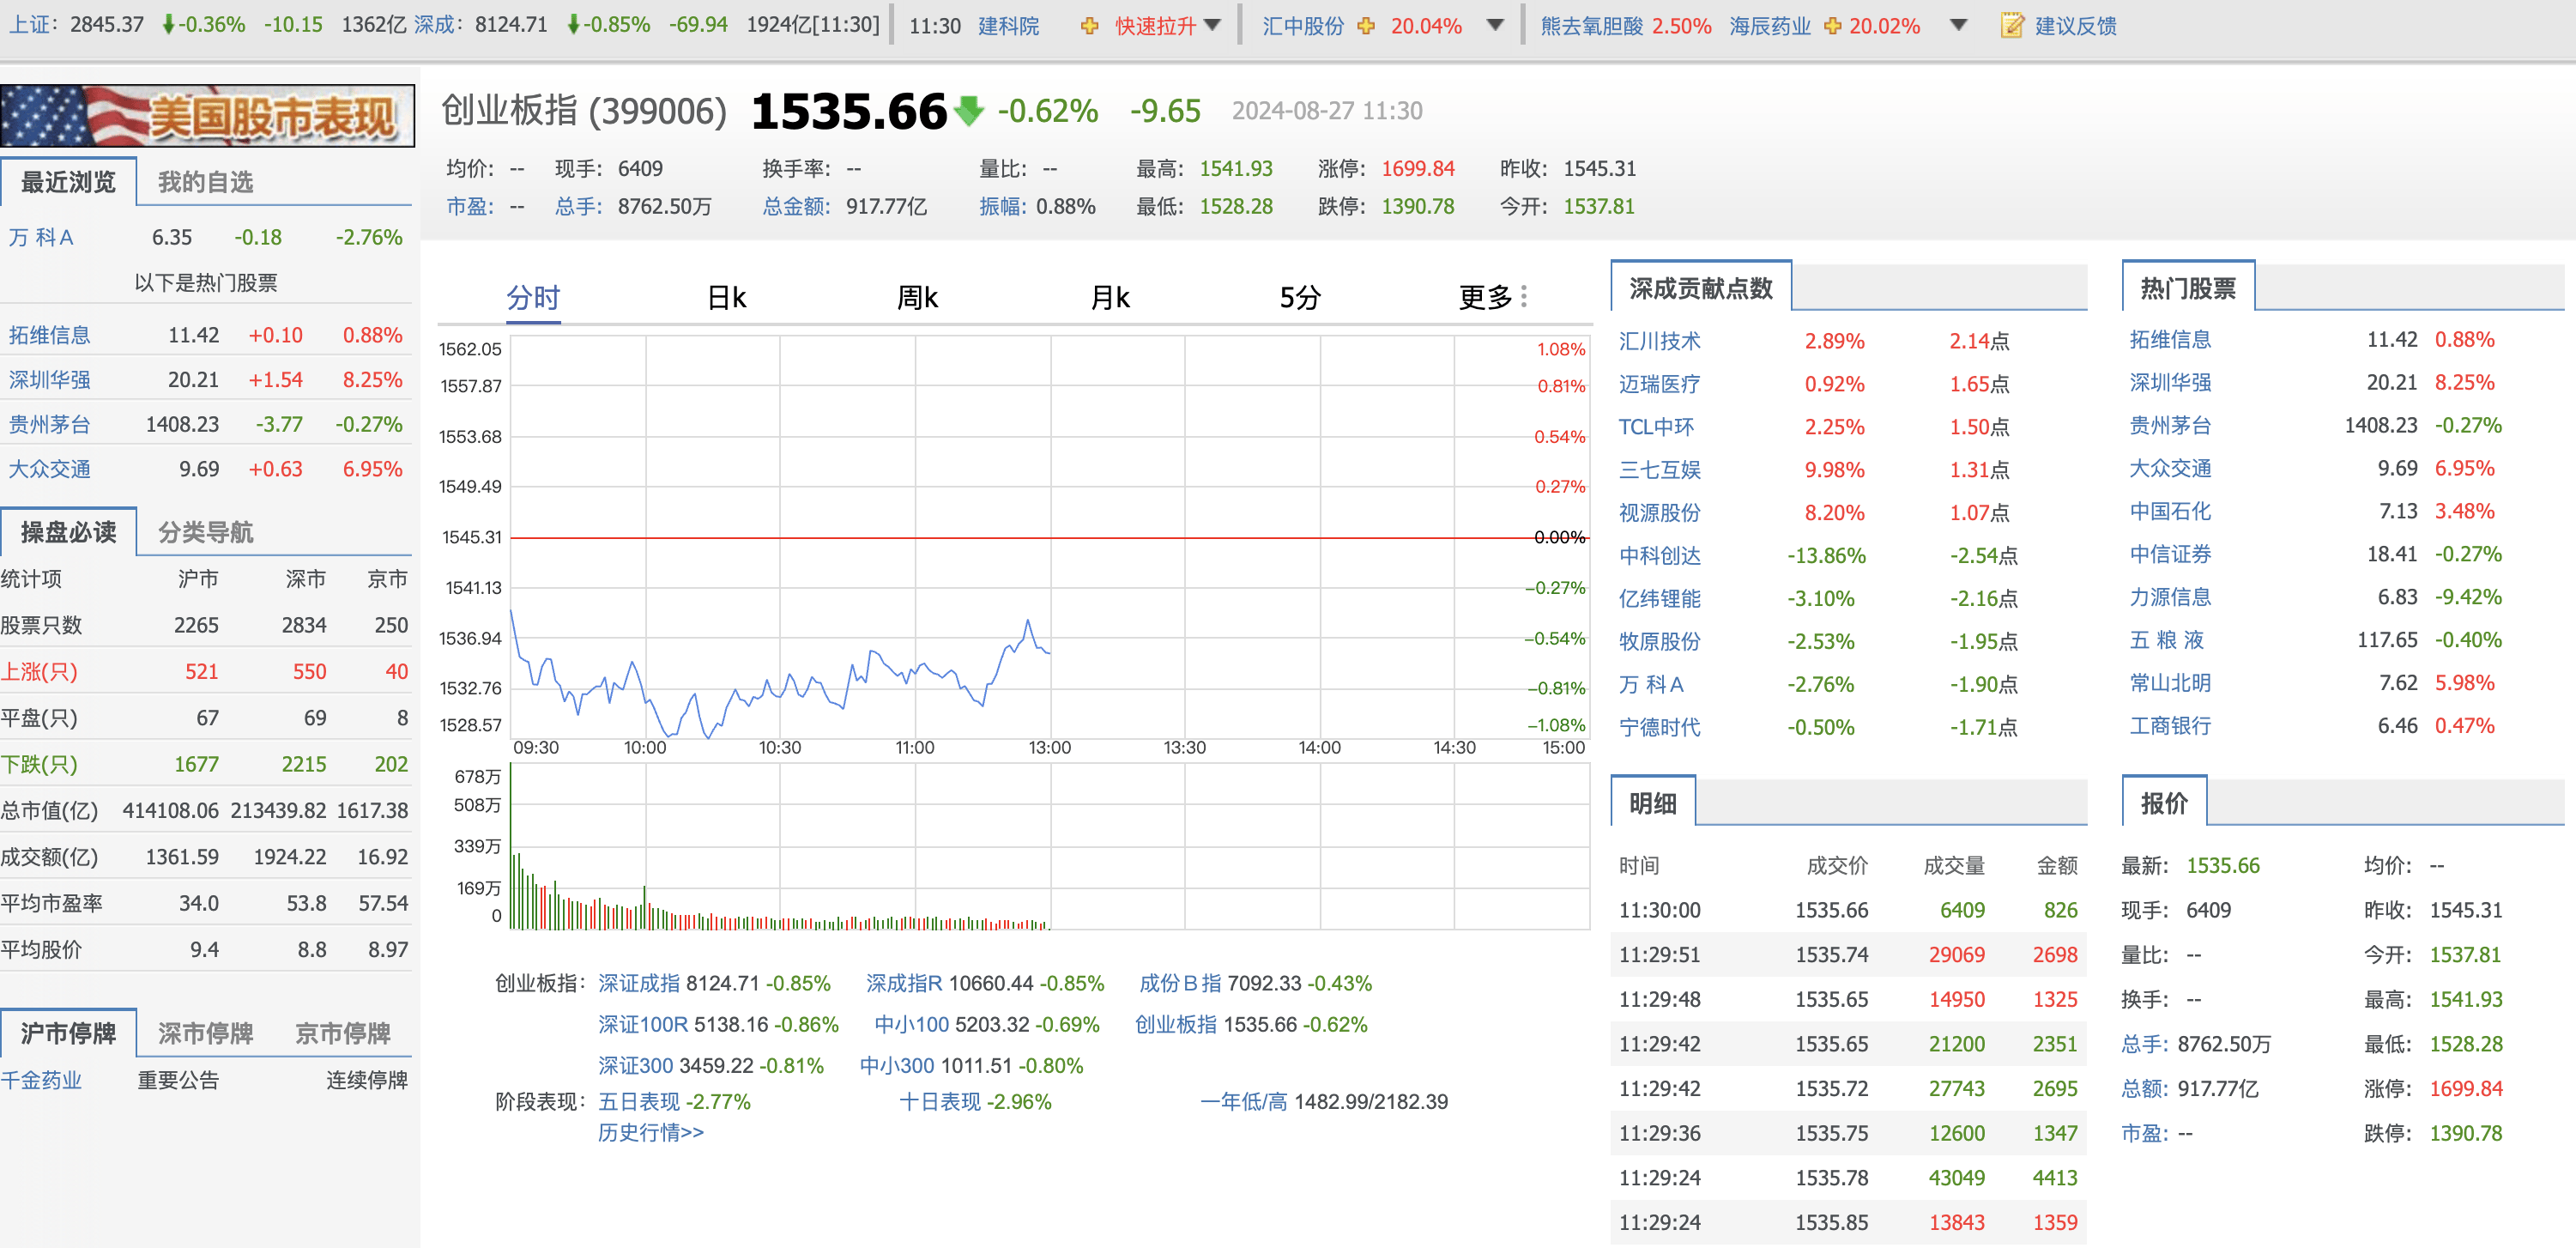2576x1248 pixels.
Task: Open the 美国股市表现 banner
Action: [x=207, y=116]
